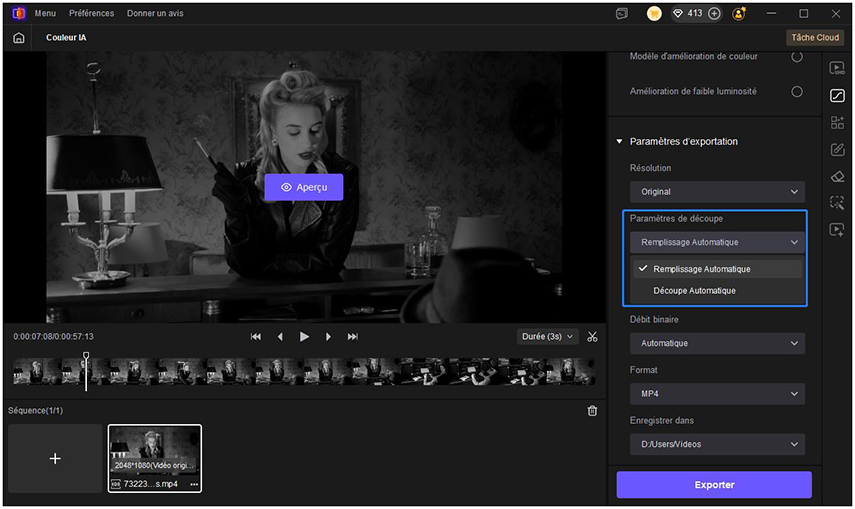
Task: Open the message center icon
Action: tap(622, 14)
